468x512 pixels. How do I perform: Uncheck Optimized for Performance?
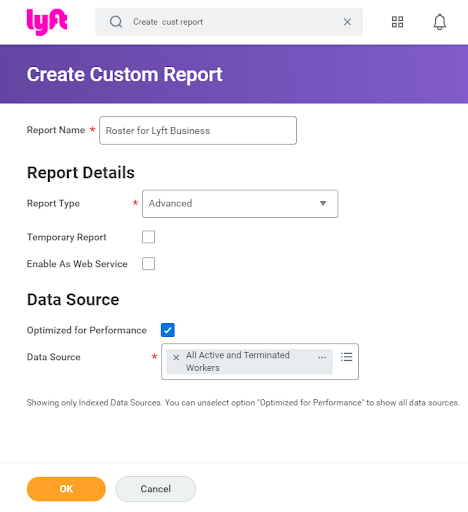click(168, 330)
